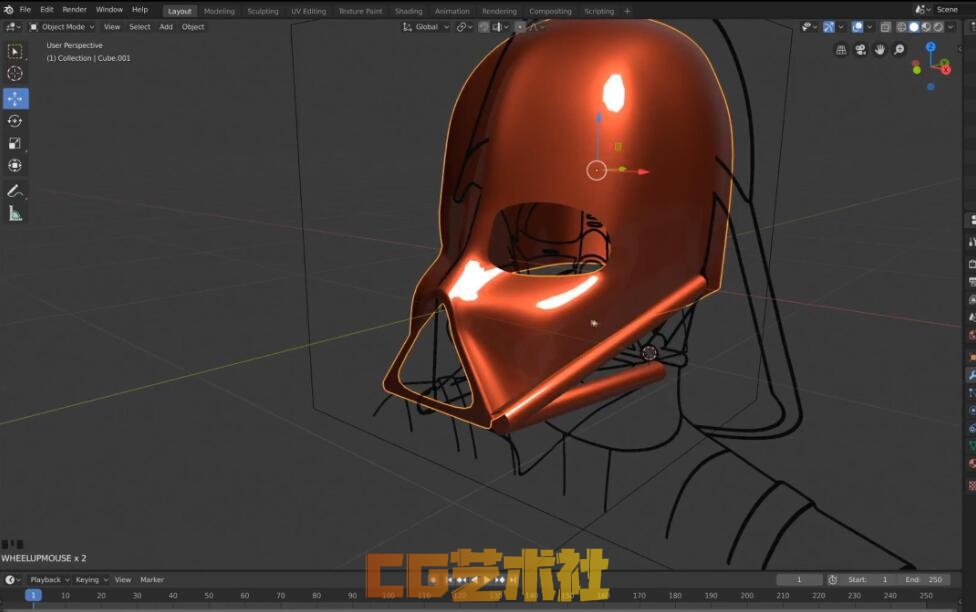Expand the gizmo options dropdown arrow

[841, 27]
